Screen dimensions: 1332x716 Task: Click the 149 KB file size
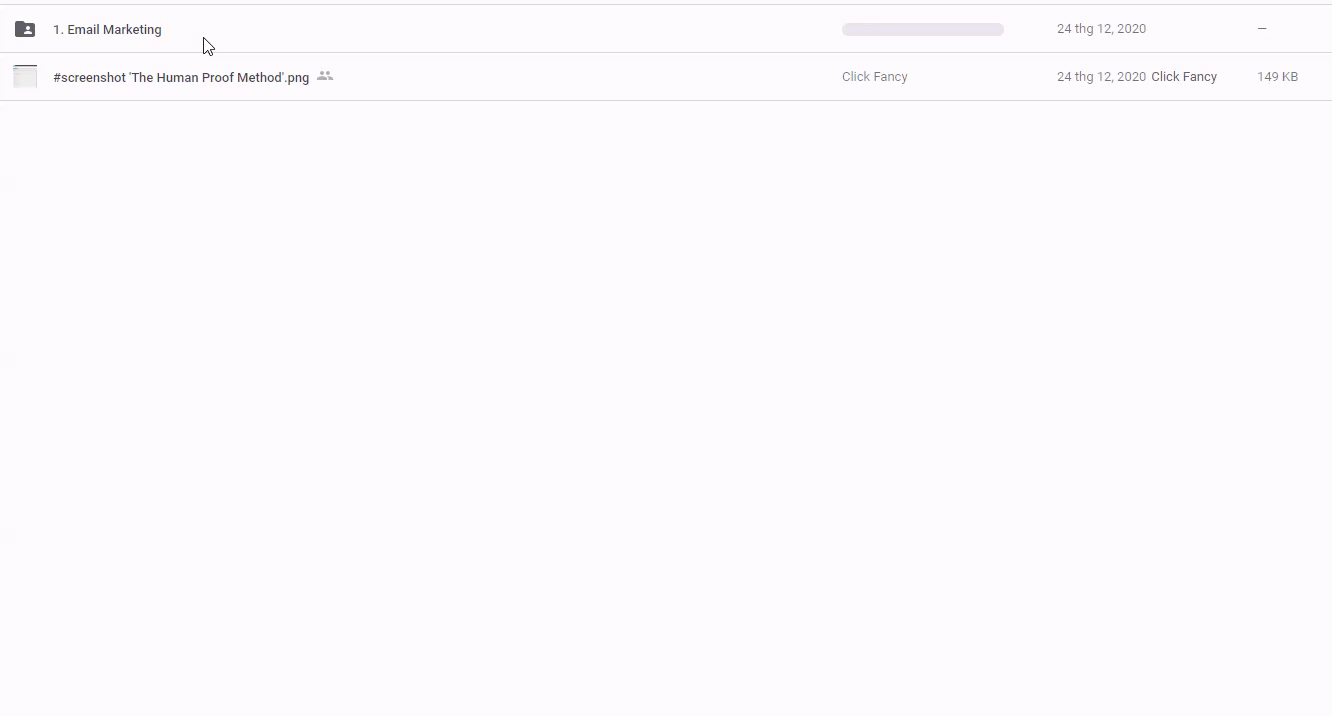point(1277,77)
